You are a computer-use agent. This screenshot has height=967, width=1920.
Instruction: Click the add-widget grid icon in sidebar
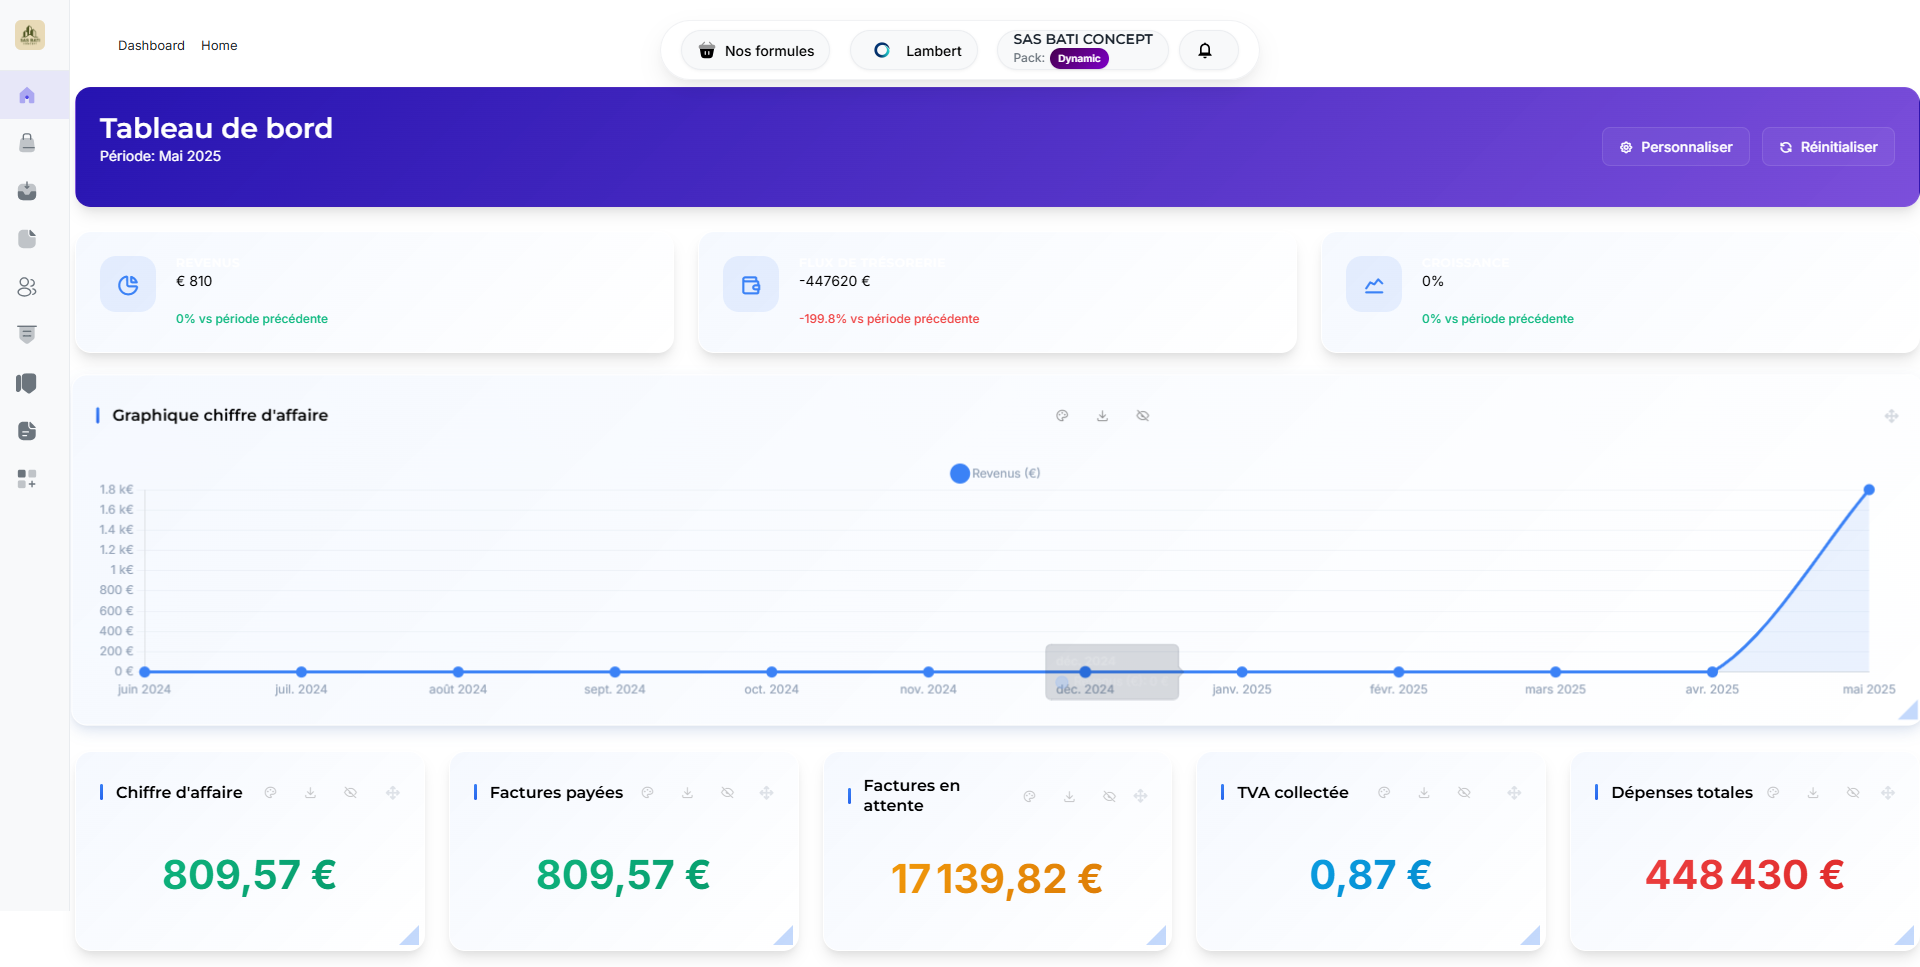tap(27, 479)
